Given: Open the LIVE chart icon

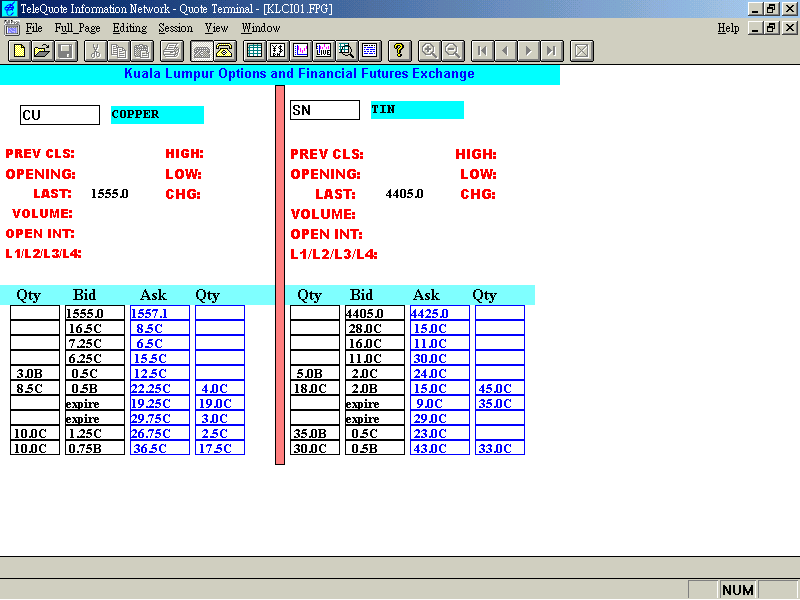Looking at the screenshot, I should (x=323, y=51).
